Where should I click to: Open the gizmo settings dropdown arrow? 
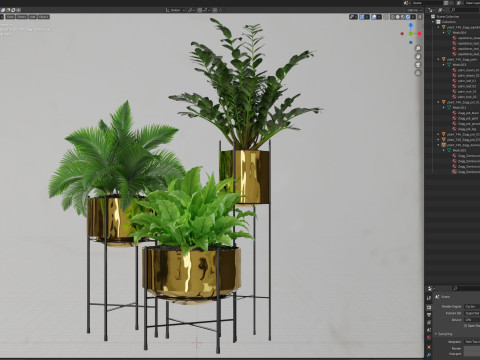pos(367,17)
